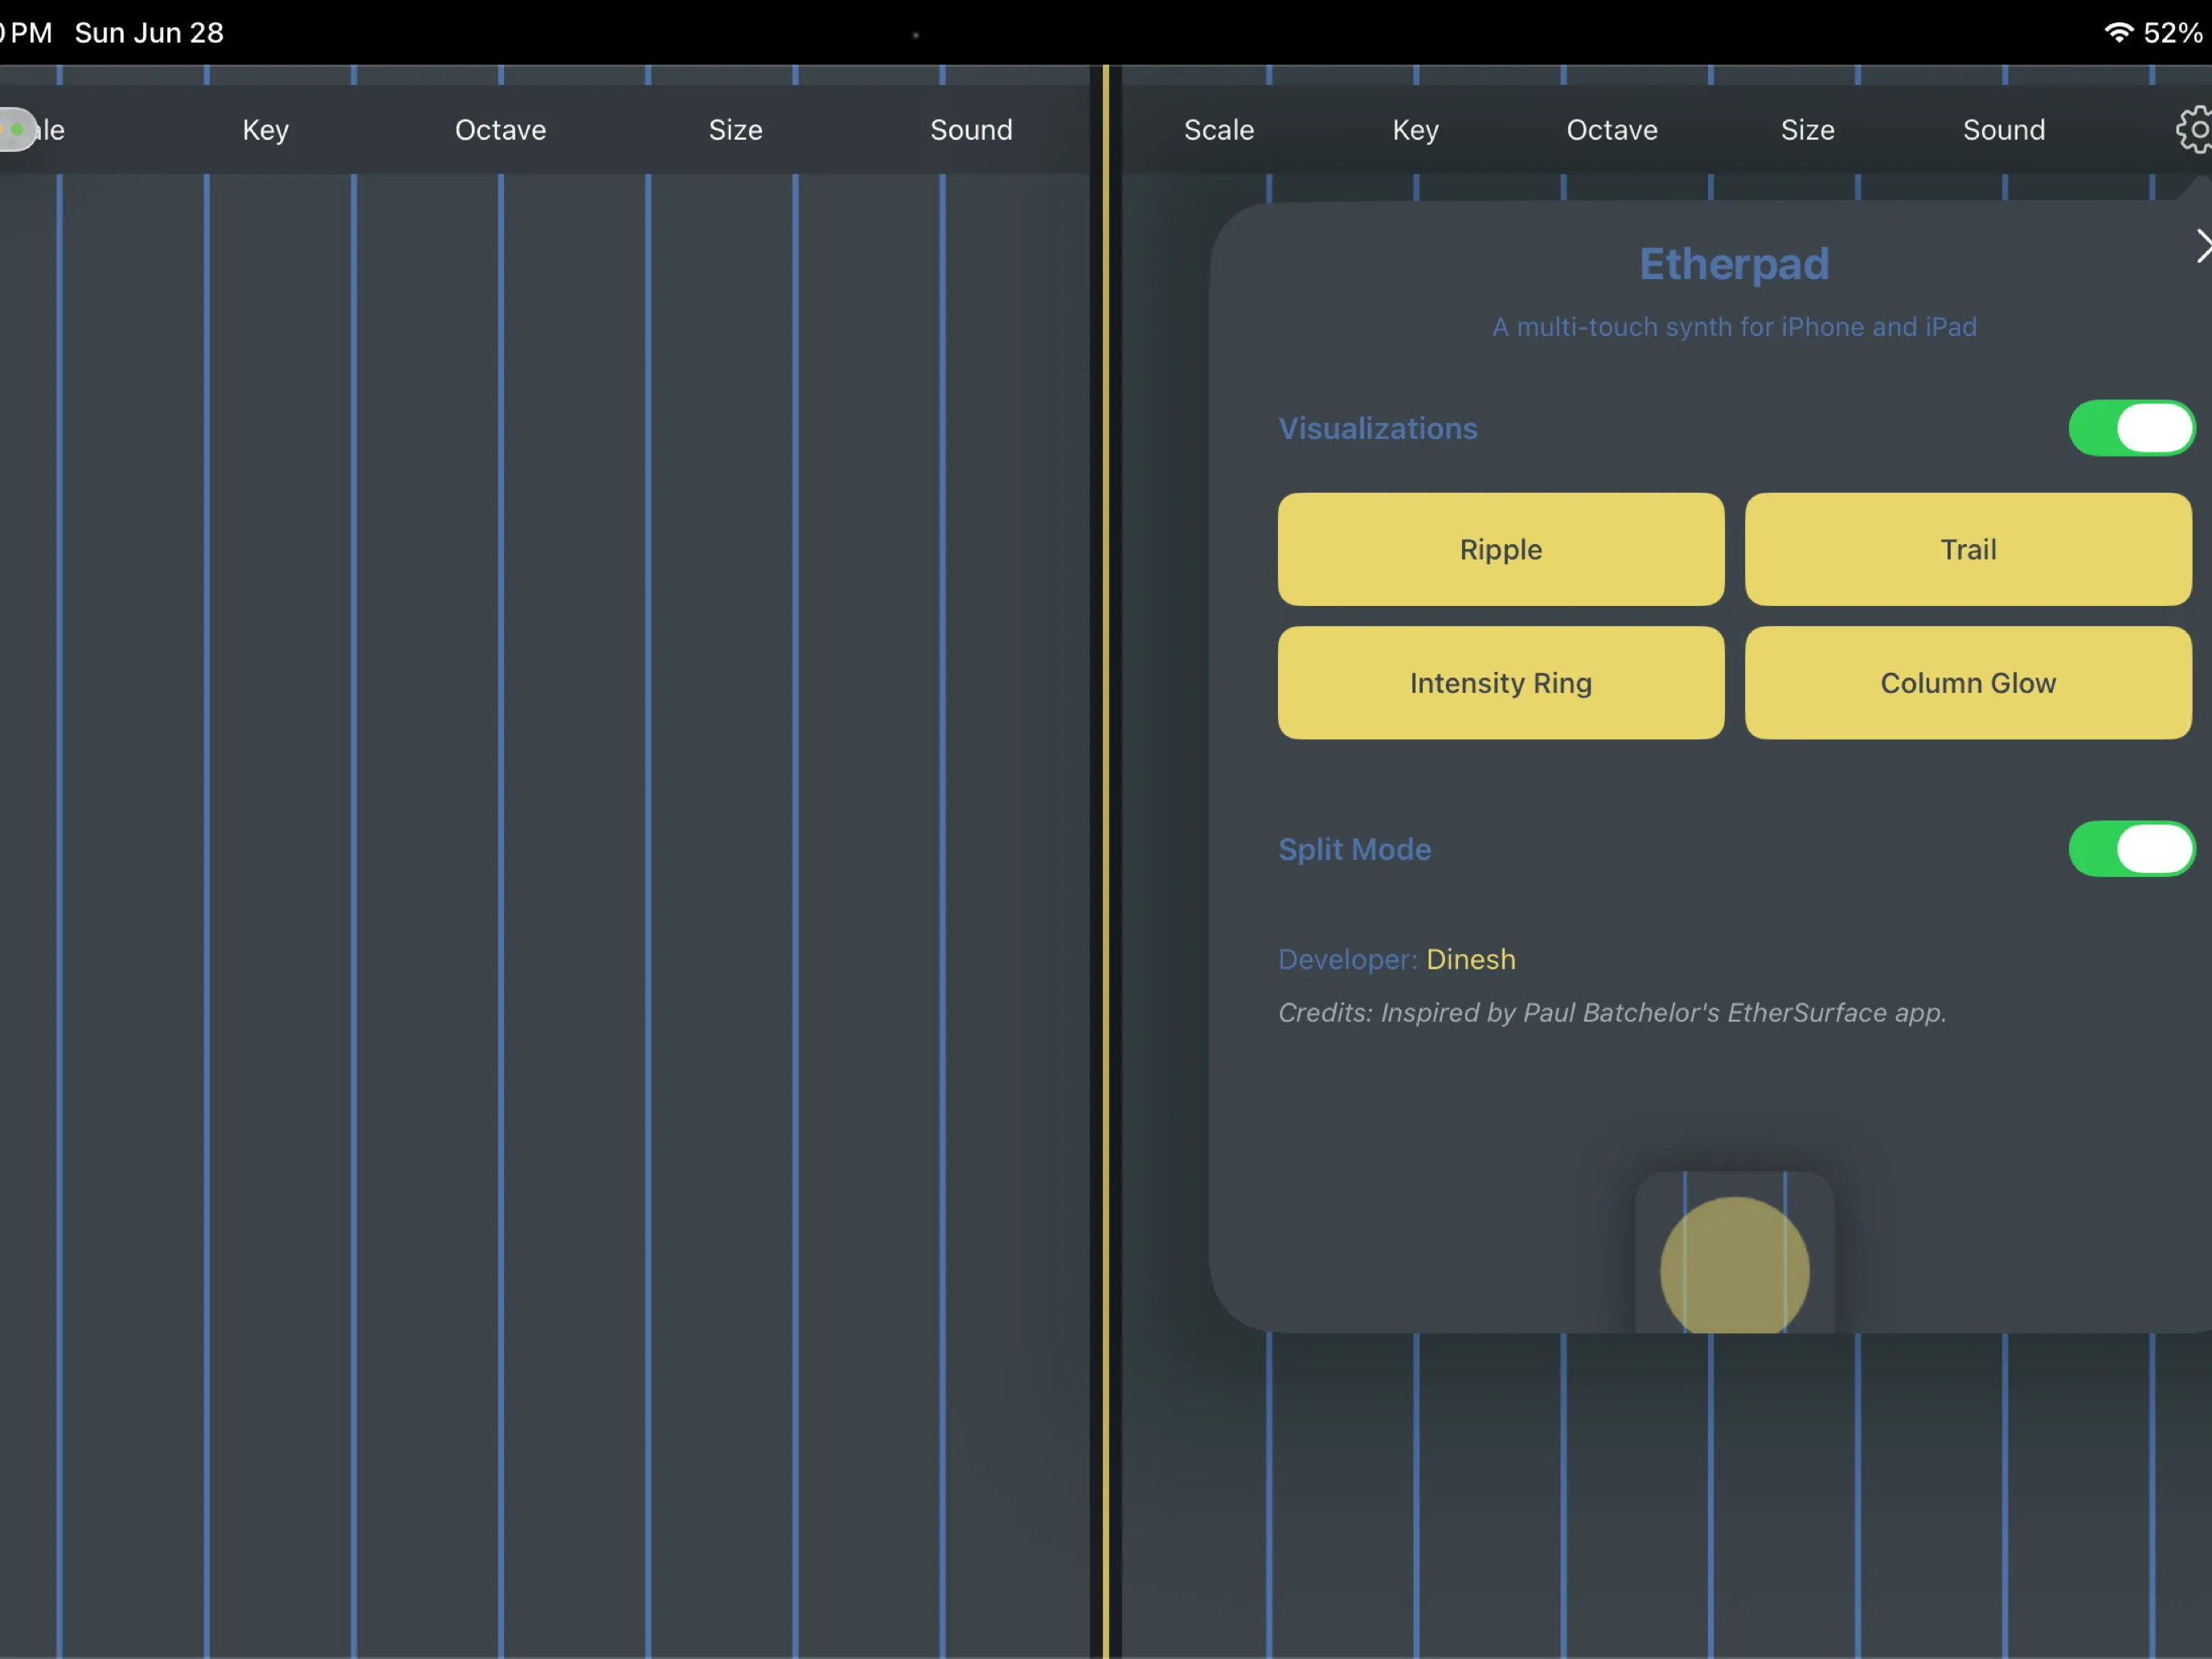Close the Etherpad panel with chevron
Viewport: 2212px width, 1659px height.
pyautogui.click(x=2203, y=246)
